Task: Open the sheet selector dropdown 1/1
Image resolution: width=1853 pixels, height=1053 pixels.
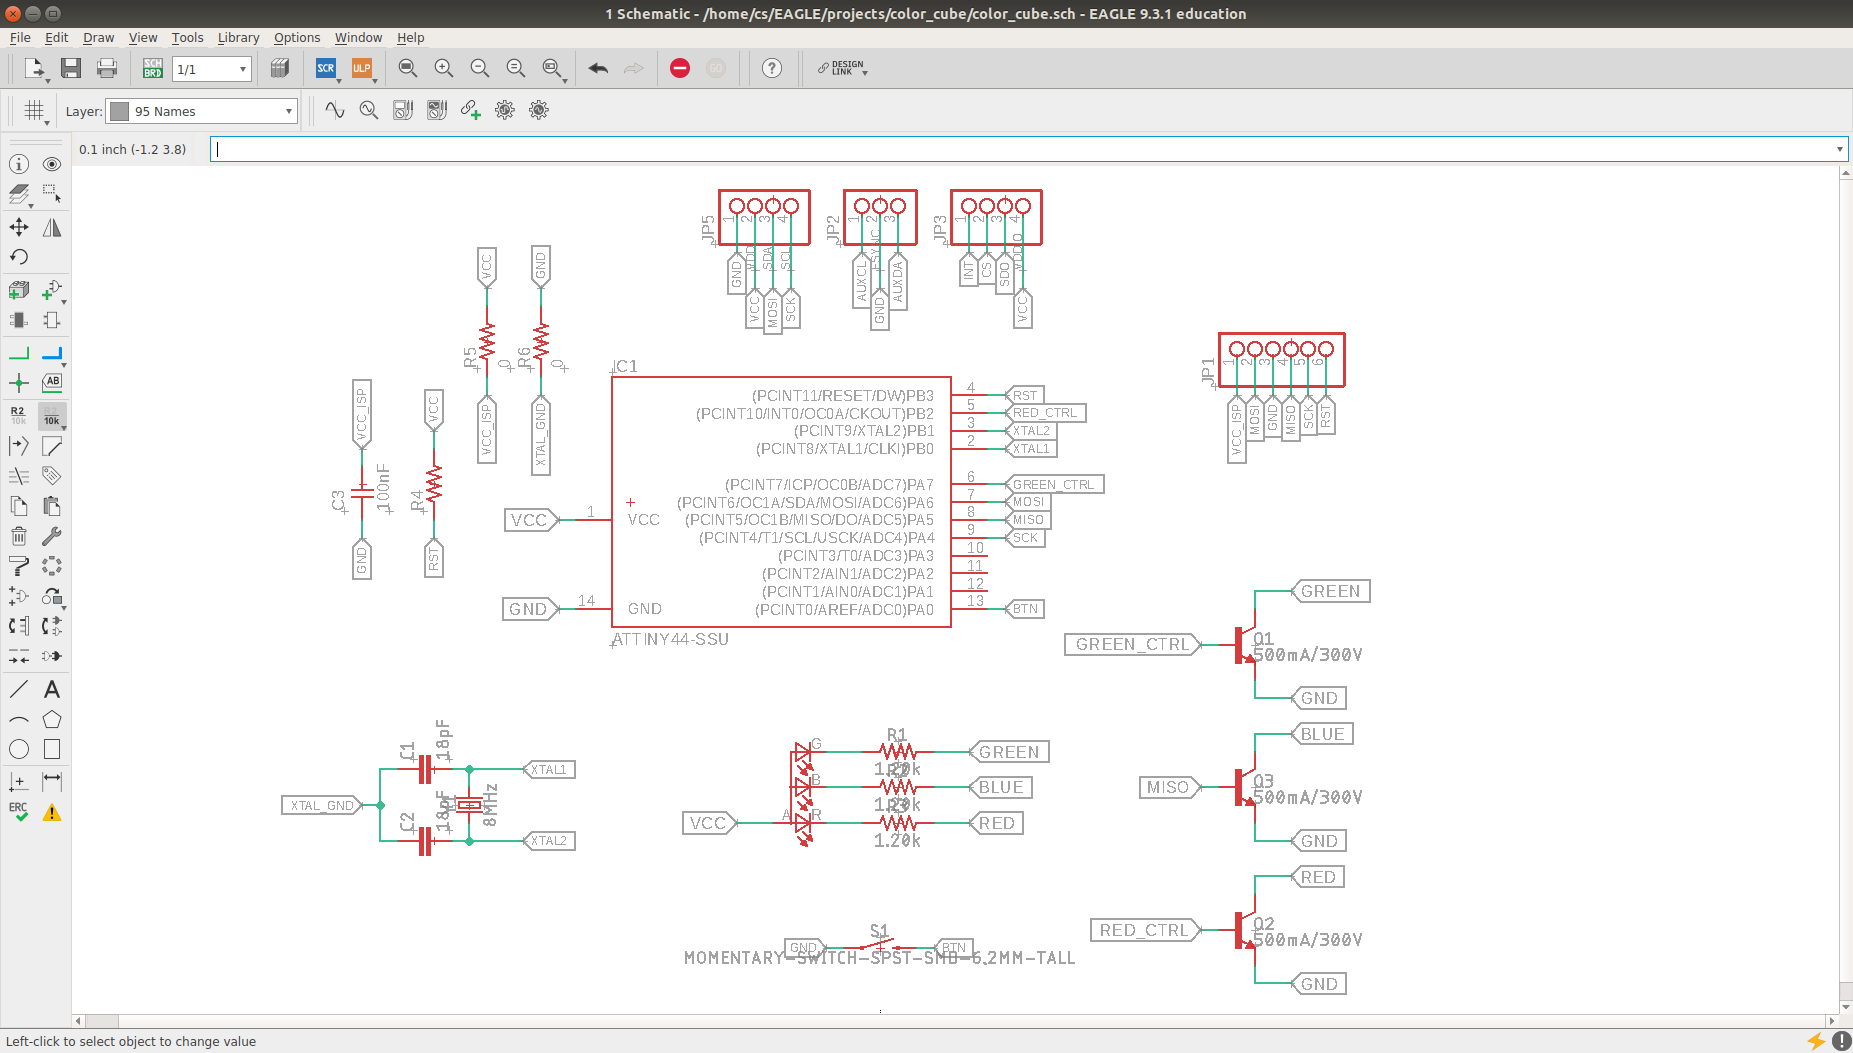Action: [x=212, y=69]
